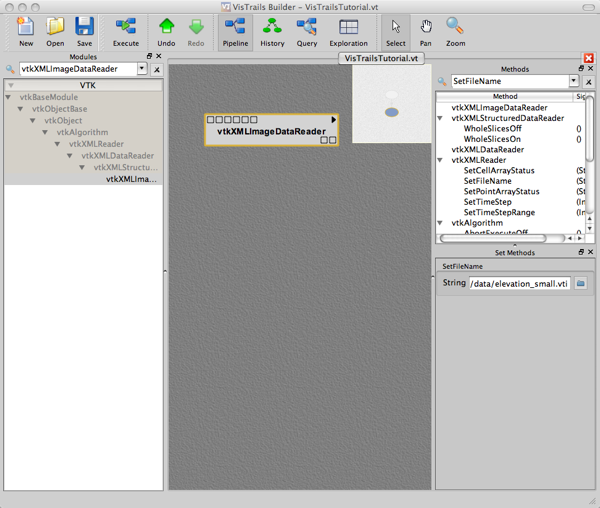Close the Modules panel

(159, 56)
